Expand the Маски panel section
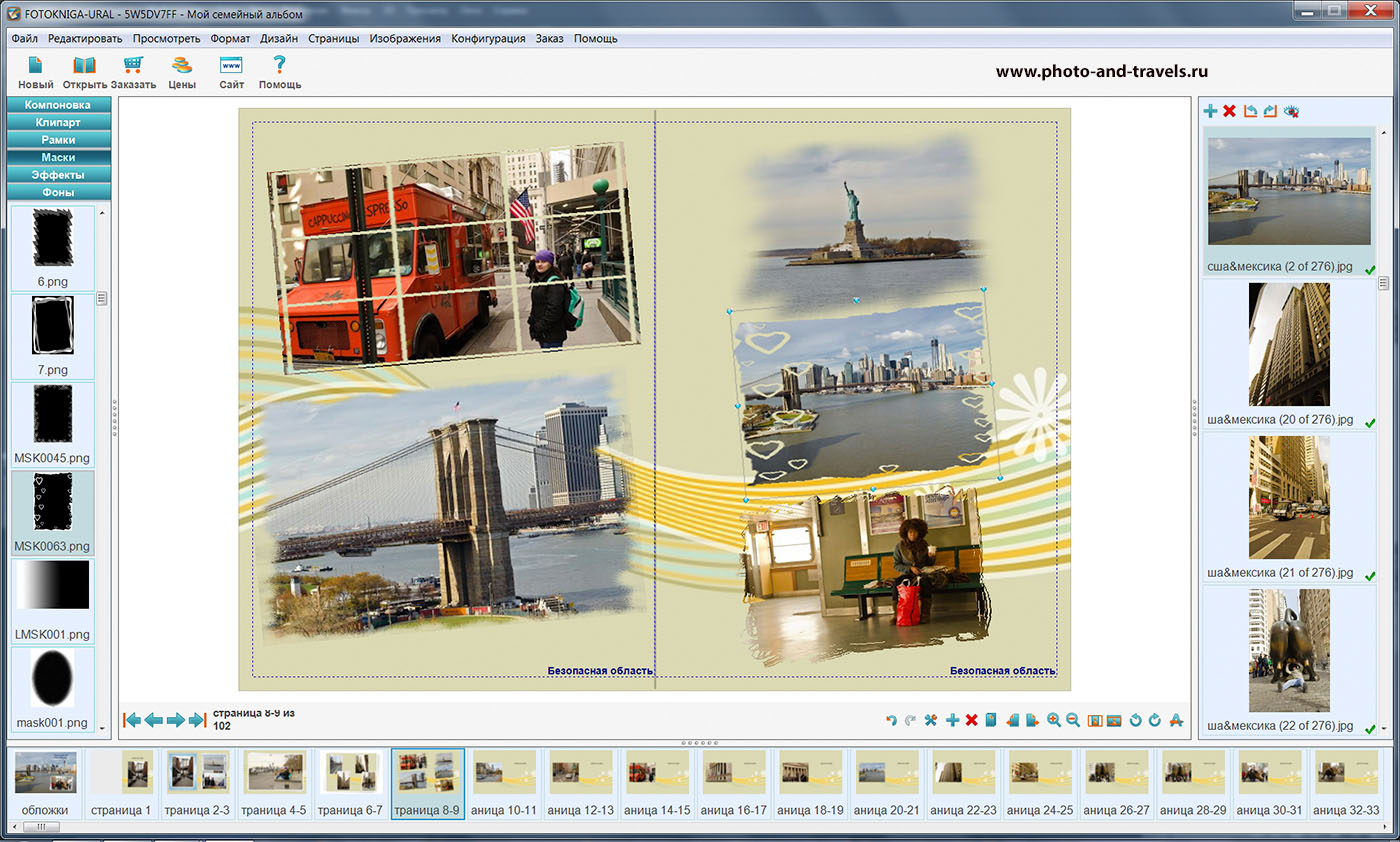The image size is (1400, 842). 58,157
